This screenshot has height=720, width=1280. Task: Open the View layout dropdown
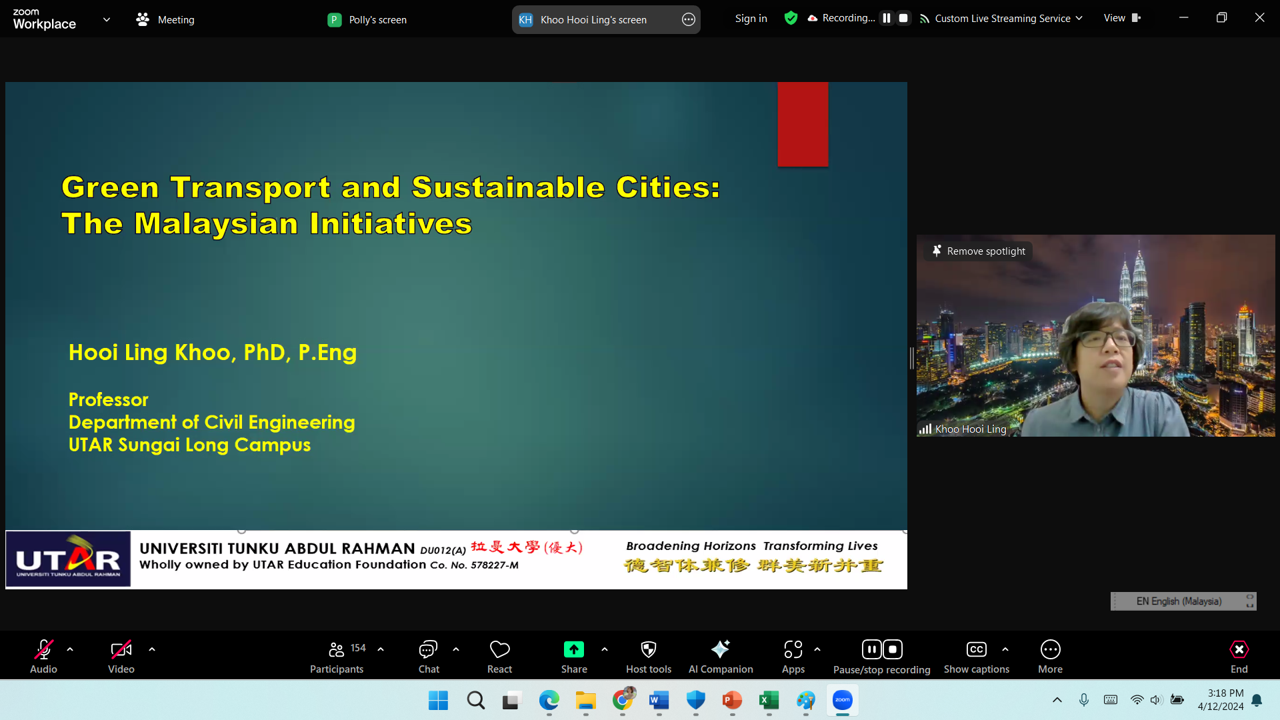(1121, 18)
